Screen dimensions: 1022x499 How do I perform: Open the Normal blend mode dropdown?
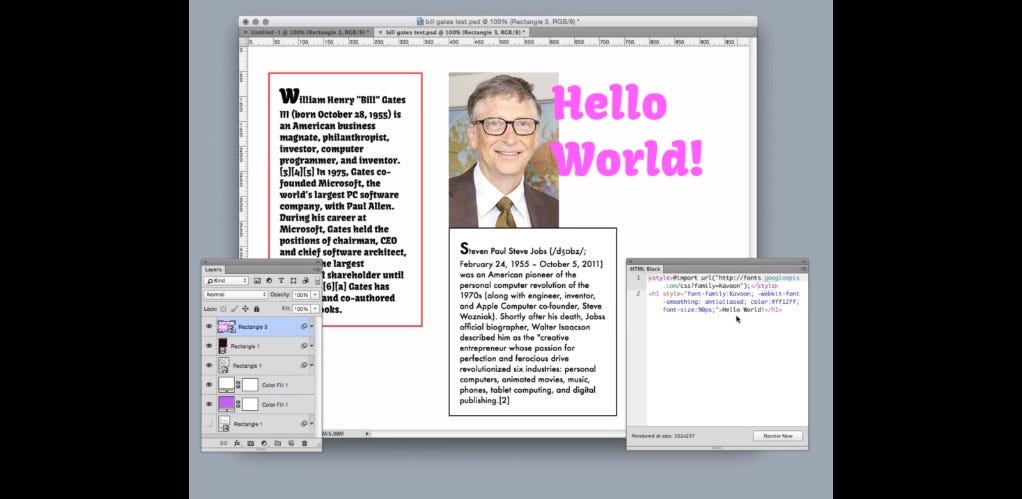point(236,295)
